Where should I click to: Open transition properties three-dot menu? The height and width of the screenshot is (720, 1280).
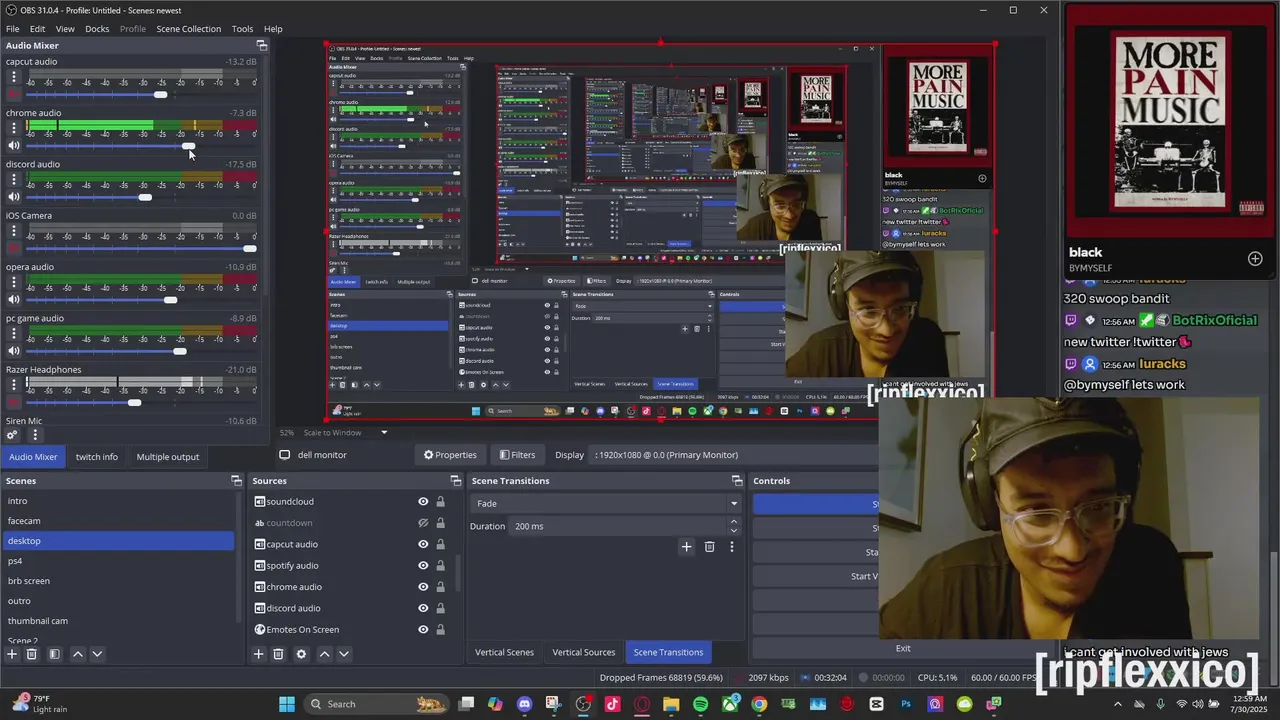[x=731, y=547]
